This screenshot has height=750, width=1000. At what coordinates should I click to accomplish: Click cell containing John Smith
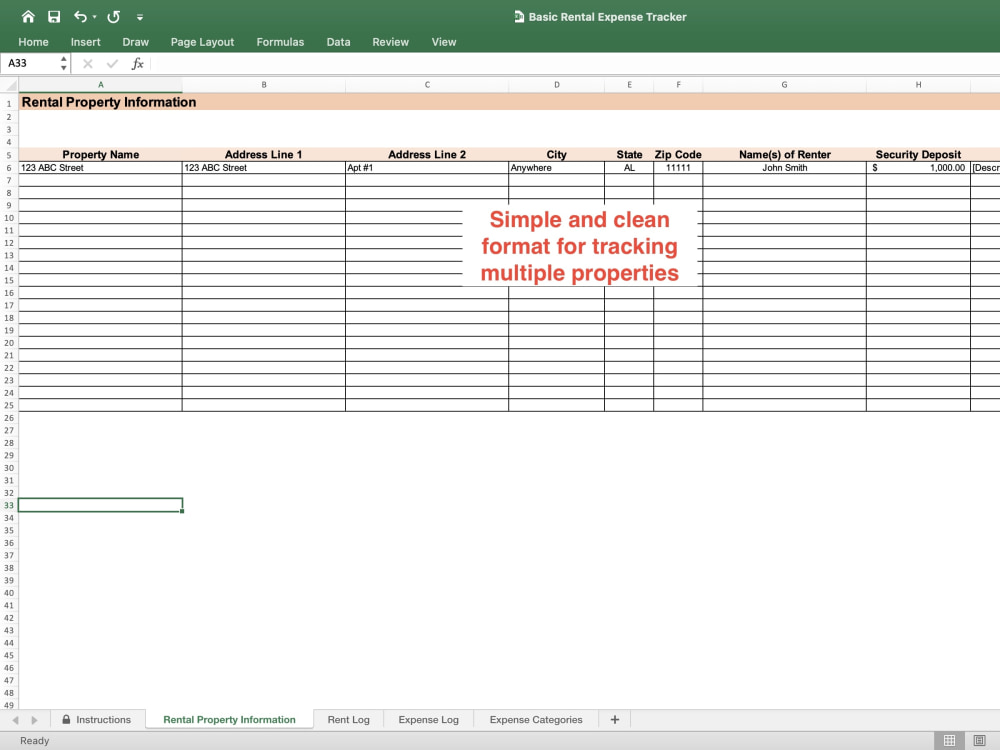point(784,167)
